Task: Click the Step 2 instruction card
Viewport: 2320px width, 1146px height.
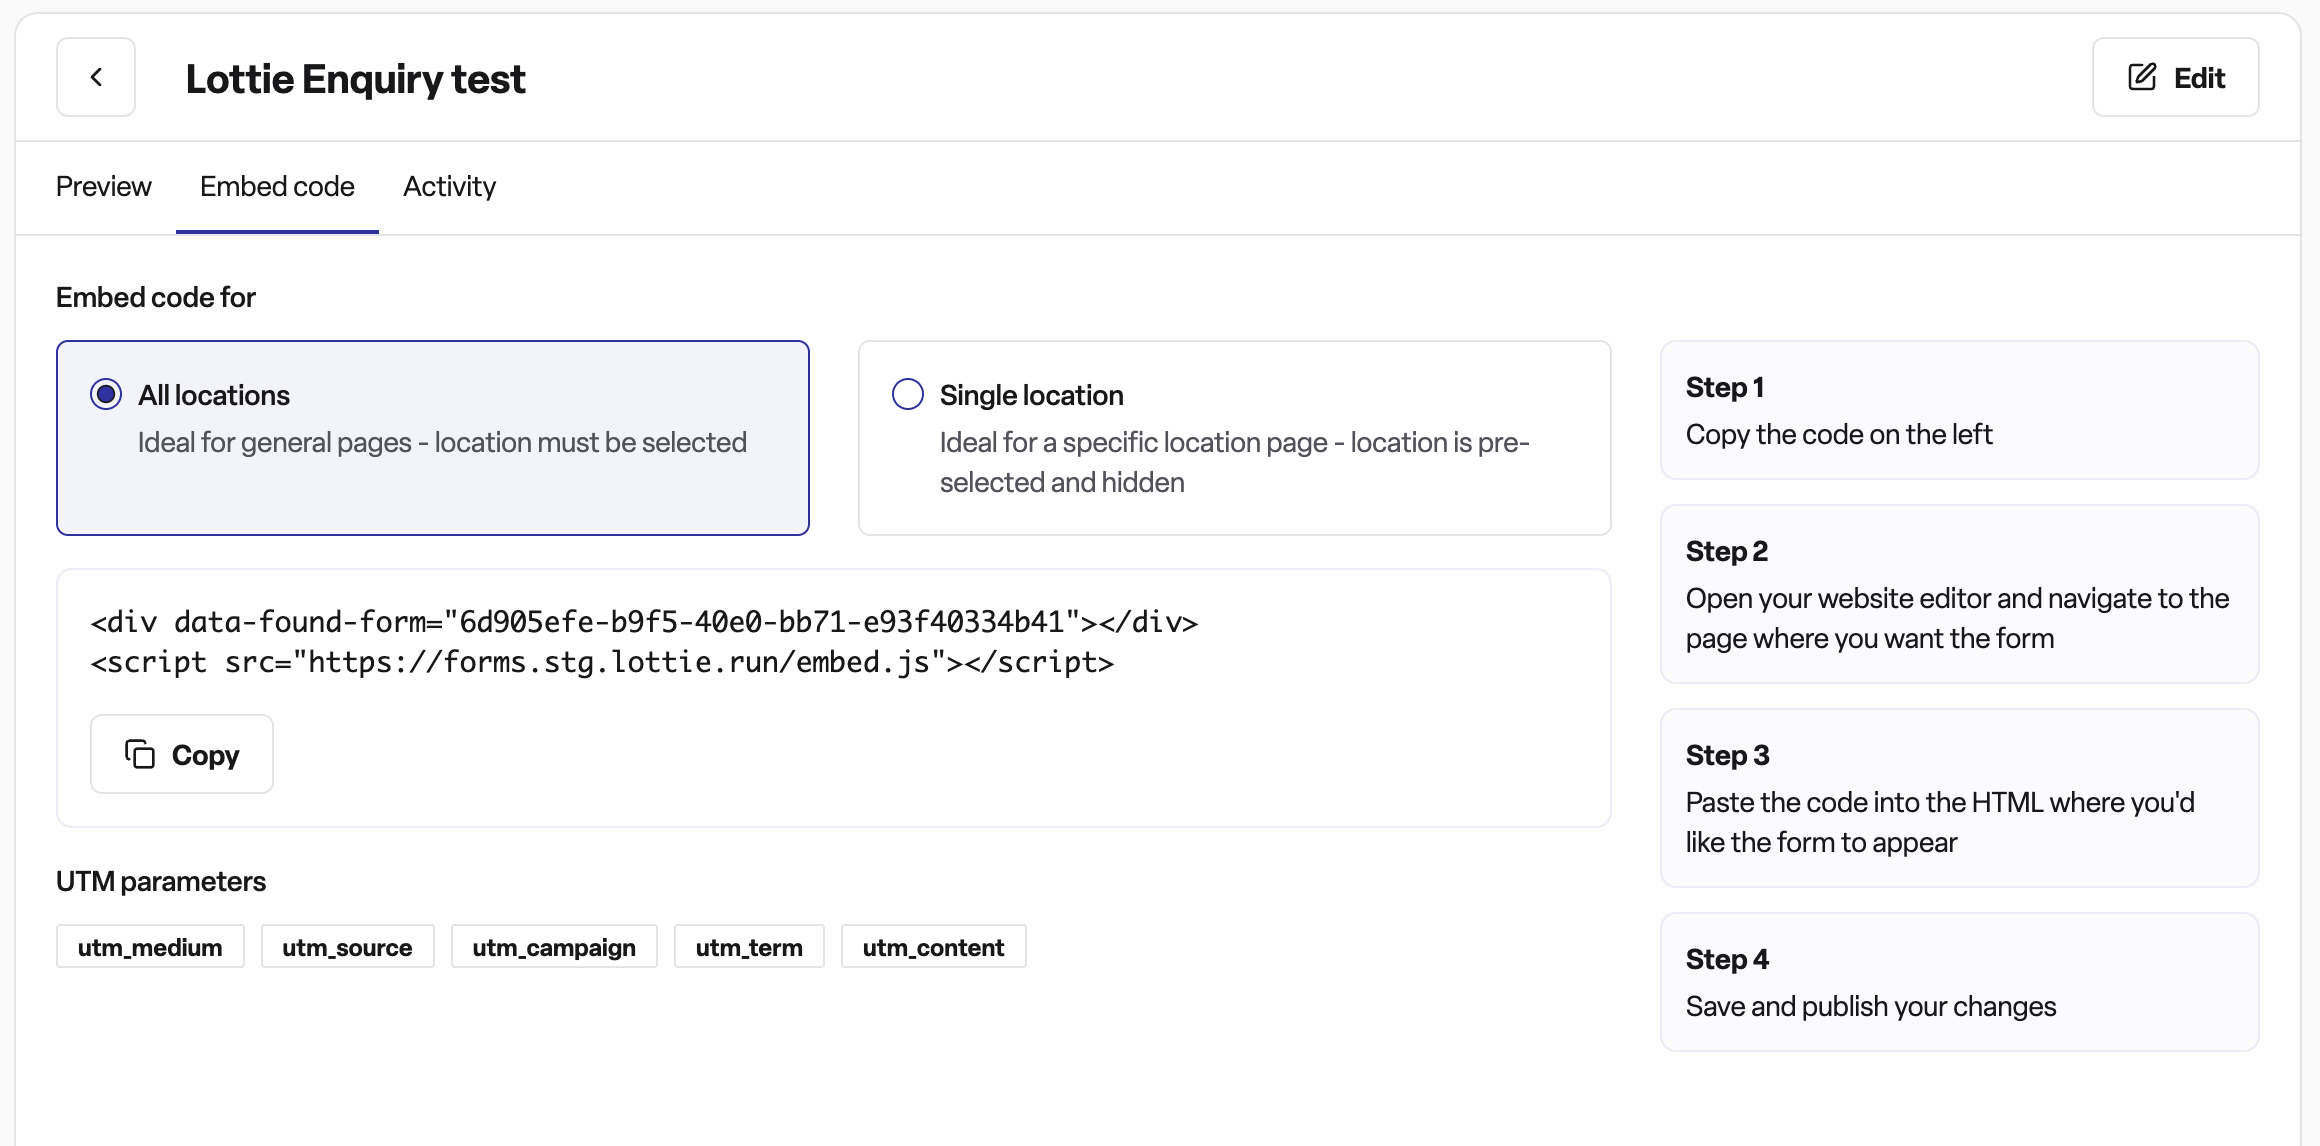Action: tap(1959, 594)
